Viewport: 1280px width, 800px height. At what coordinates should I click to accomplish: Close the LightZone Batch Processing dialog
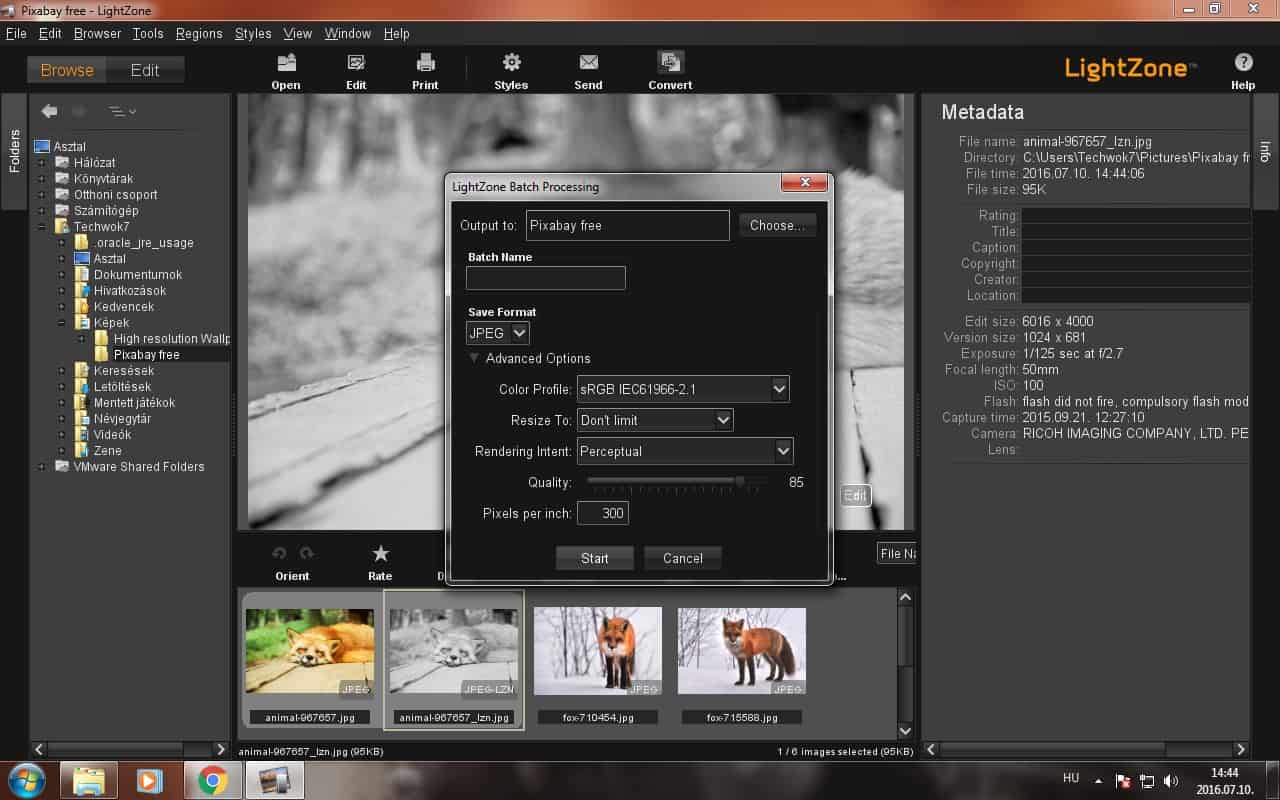(805, 182)
